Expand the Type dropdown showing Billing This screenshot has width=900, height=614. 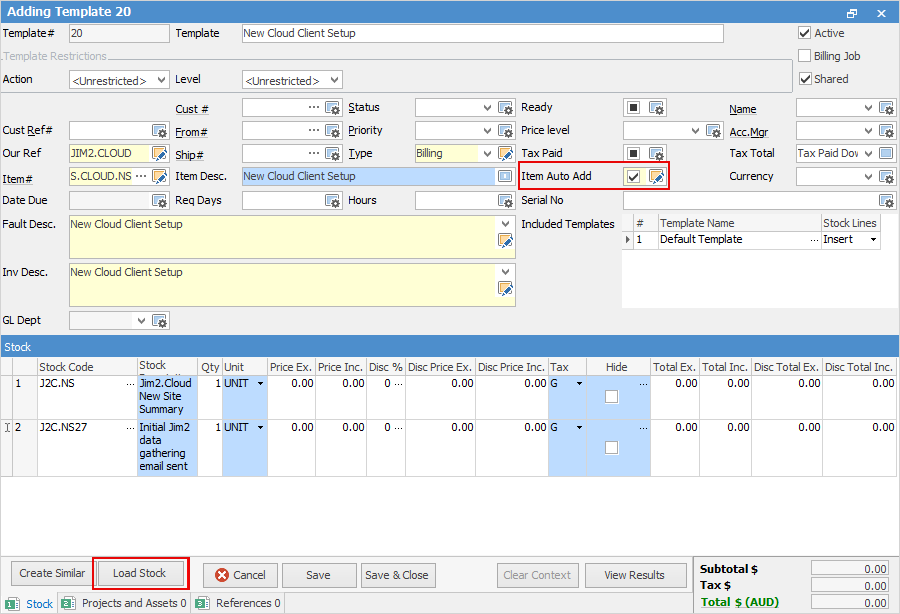tap(487, 153)
